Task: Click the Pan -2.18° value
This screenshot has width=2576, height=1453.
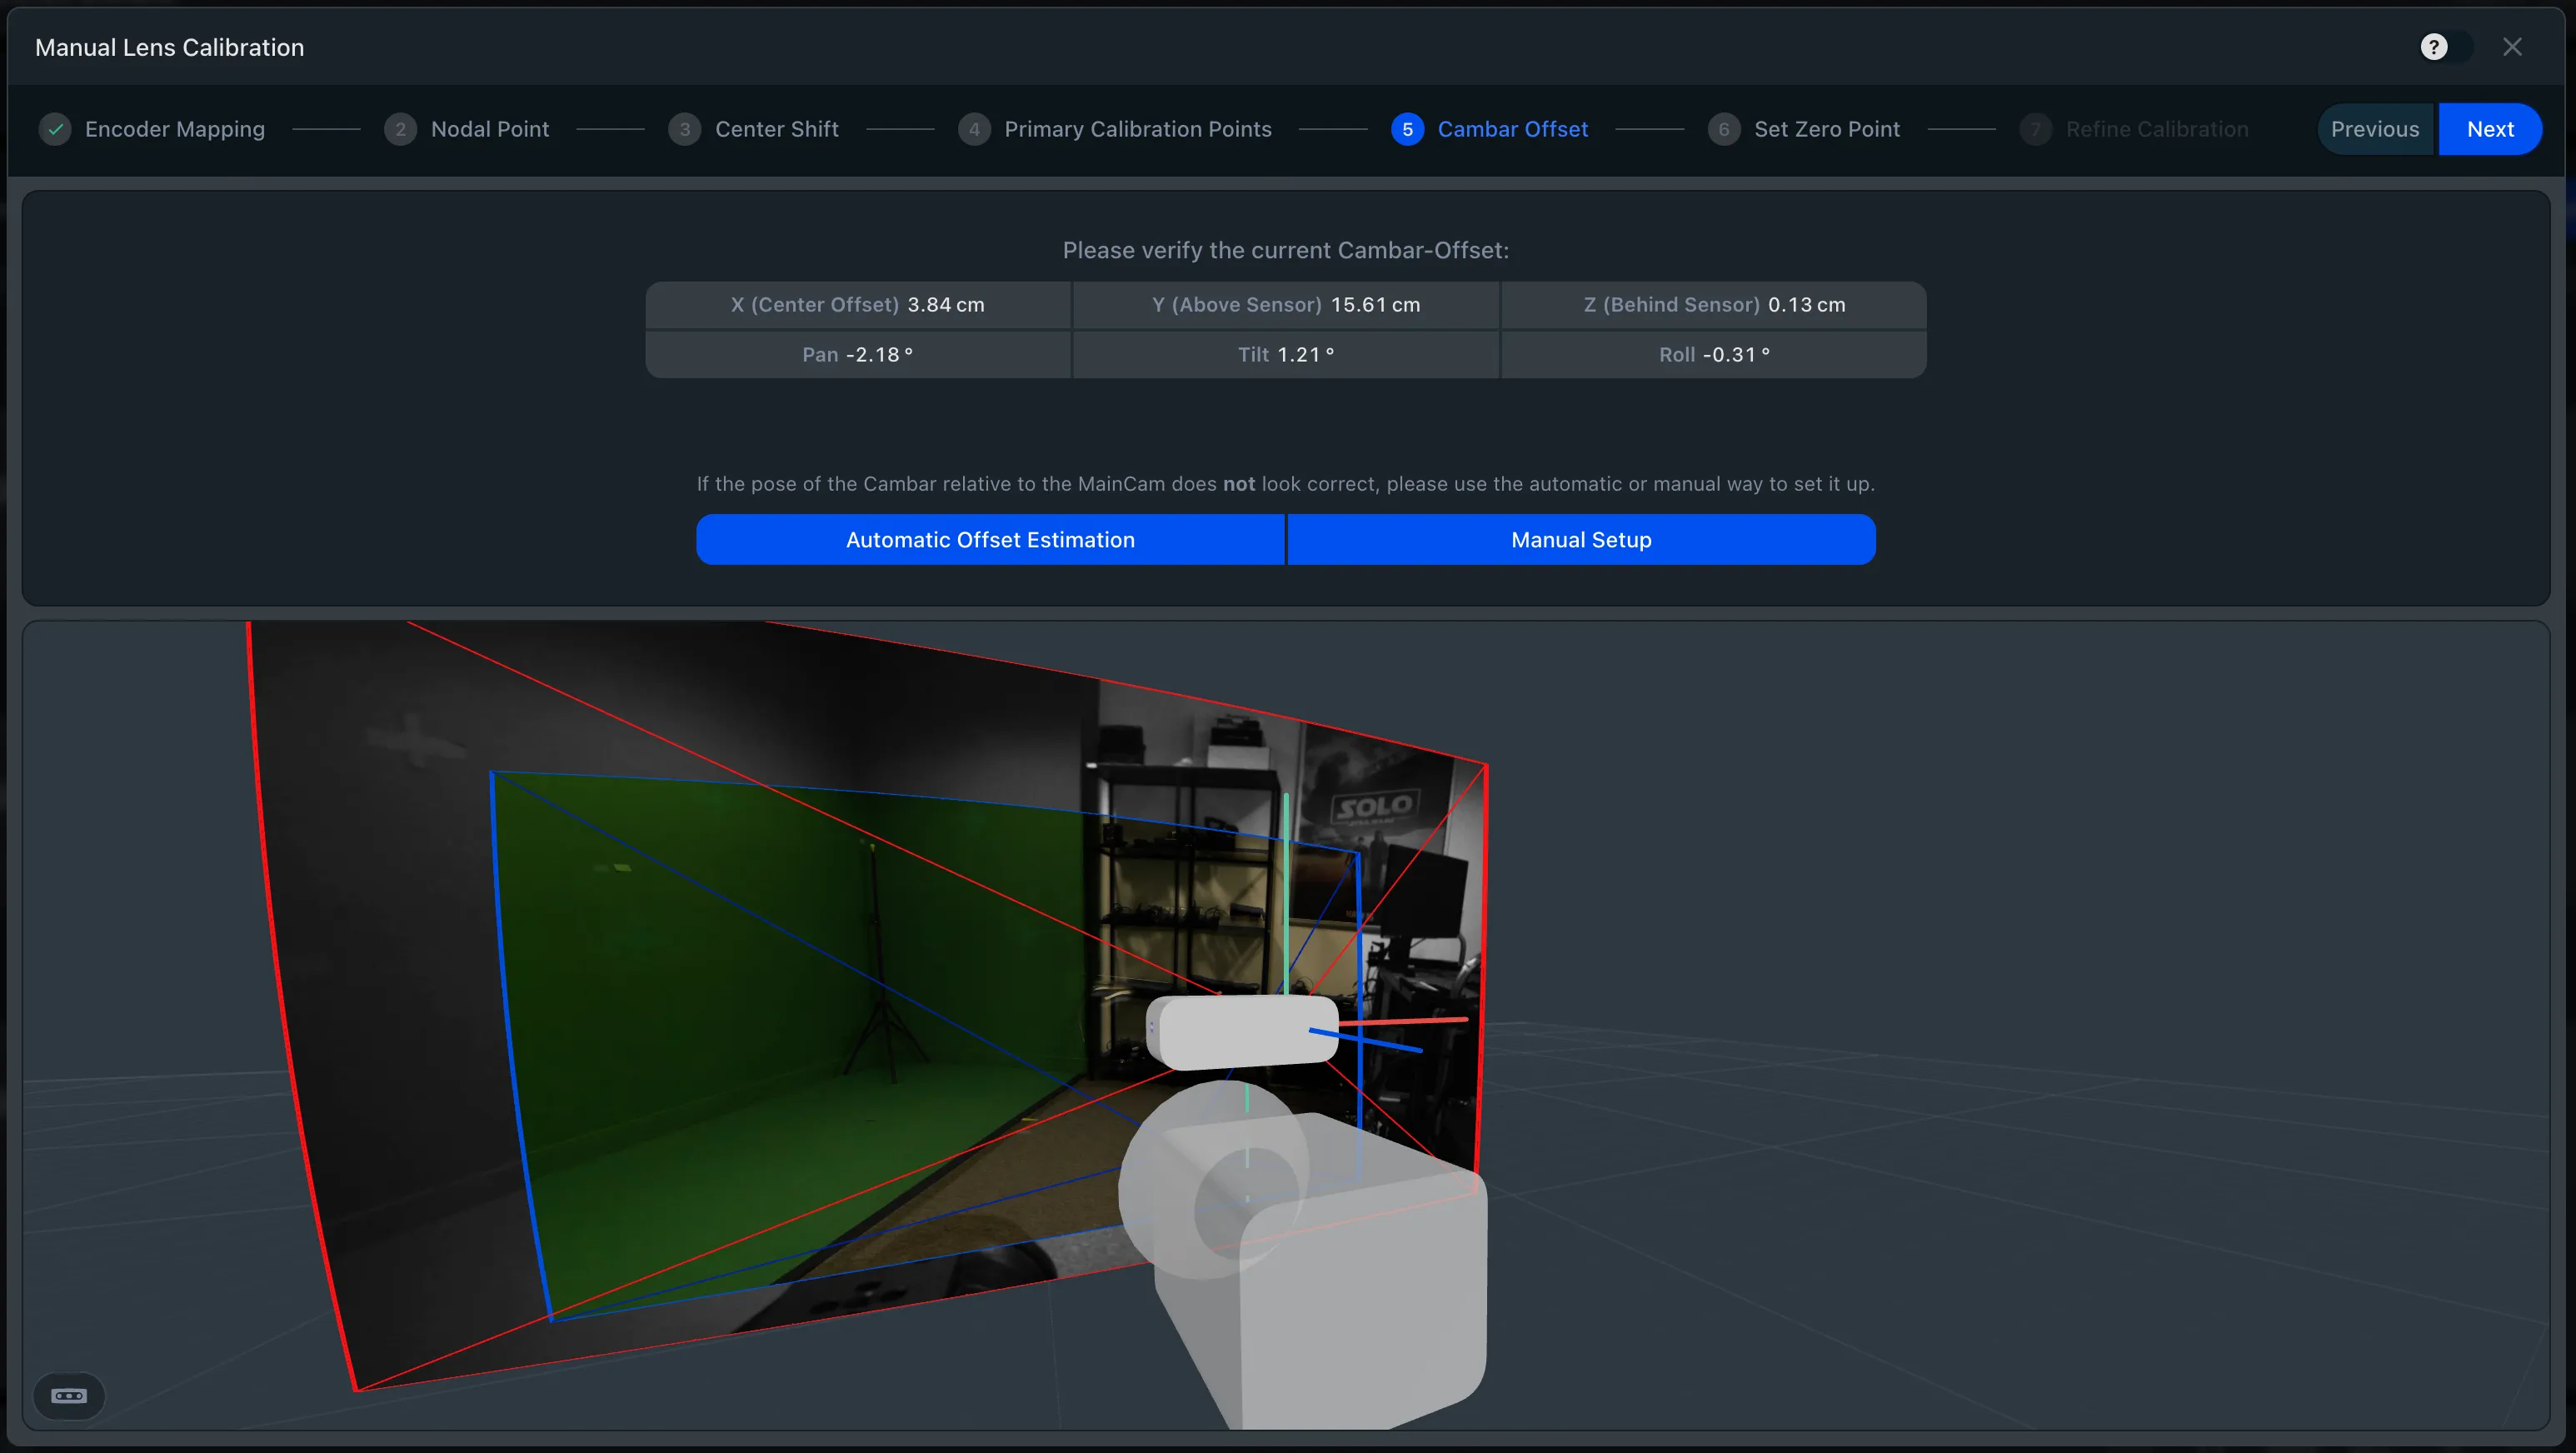Action: (858, 355)
